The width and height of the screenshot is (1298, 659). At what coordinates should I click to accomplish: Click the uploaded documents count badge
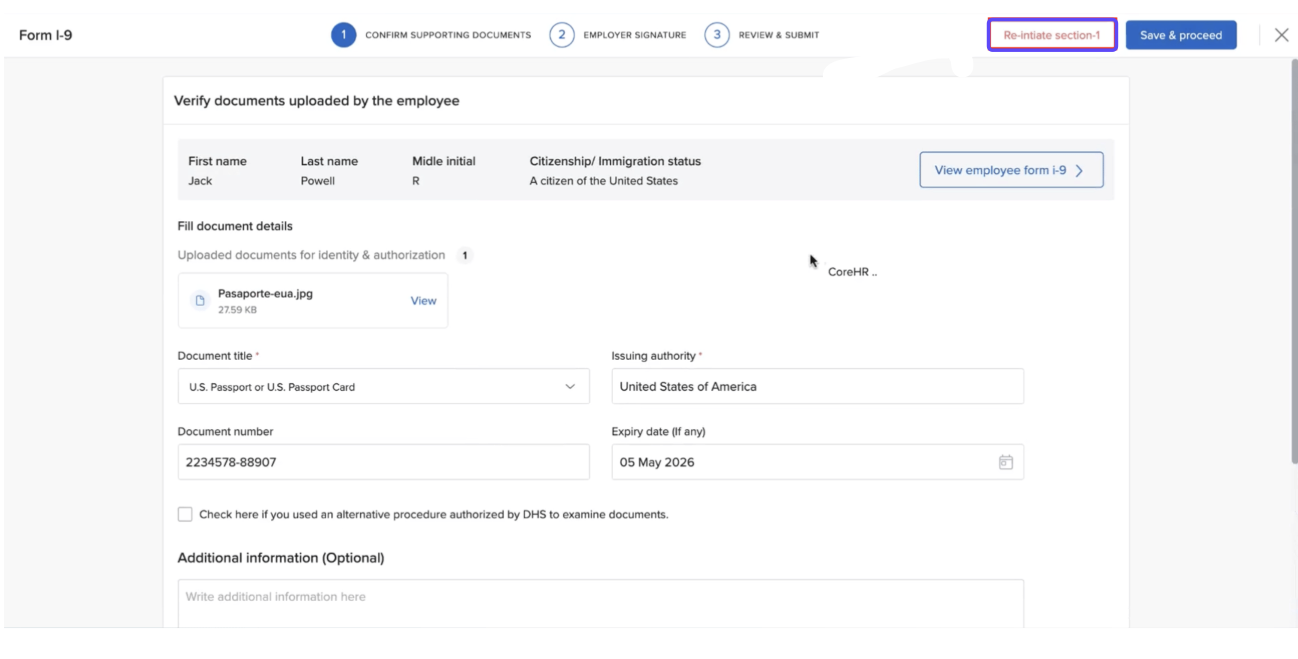(x=464, y=256)
